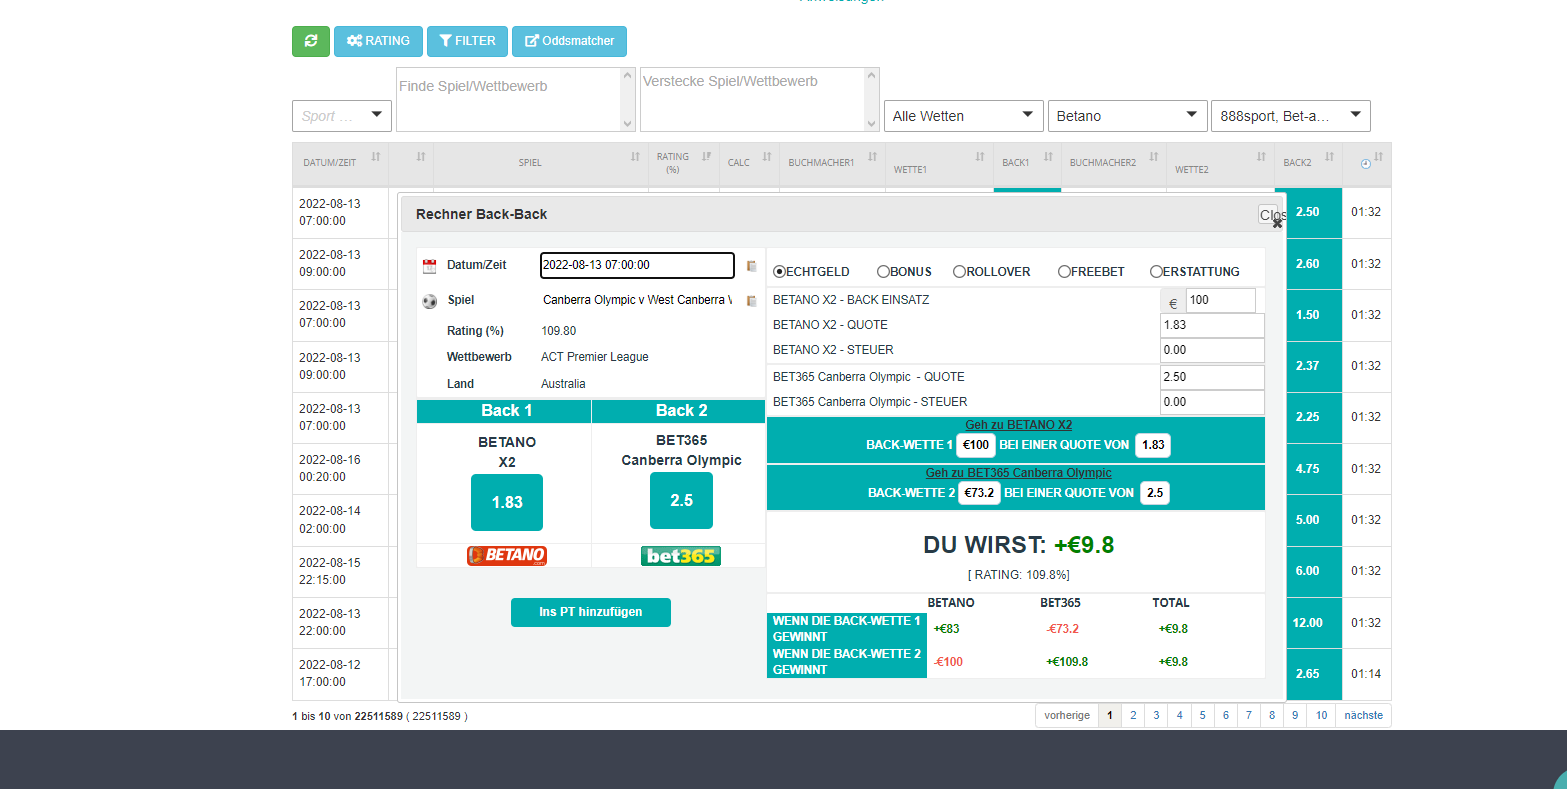Open the RATING settings button
1567x789 pixels.
click(378, 41)
